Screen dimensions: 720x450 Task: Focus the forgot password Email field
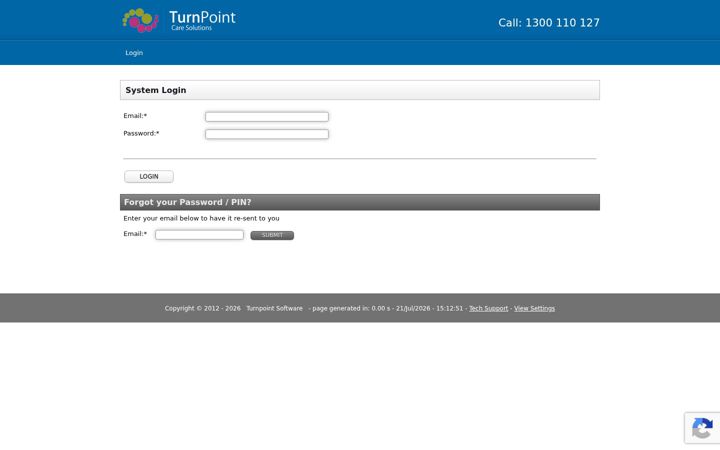(199, 235)
